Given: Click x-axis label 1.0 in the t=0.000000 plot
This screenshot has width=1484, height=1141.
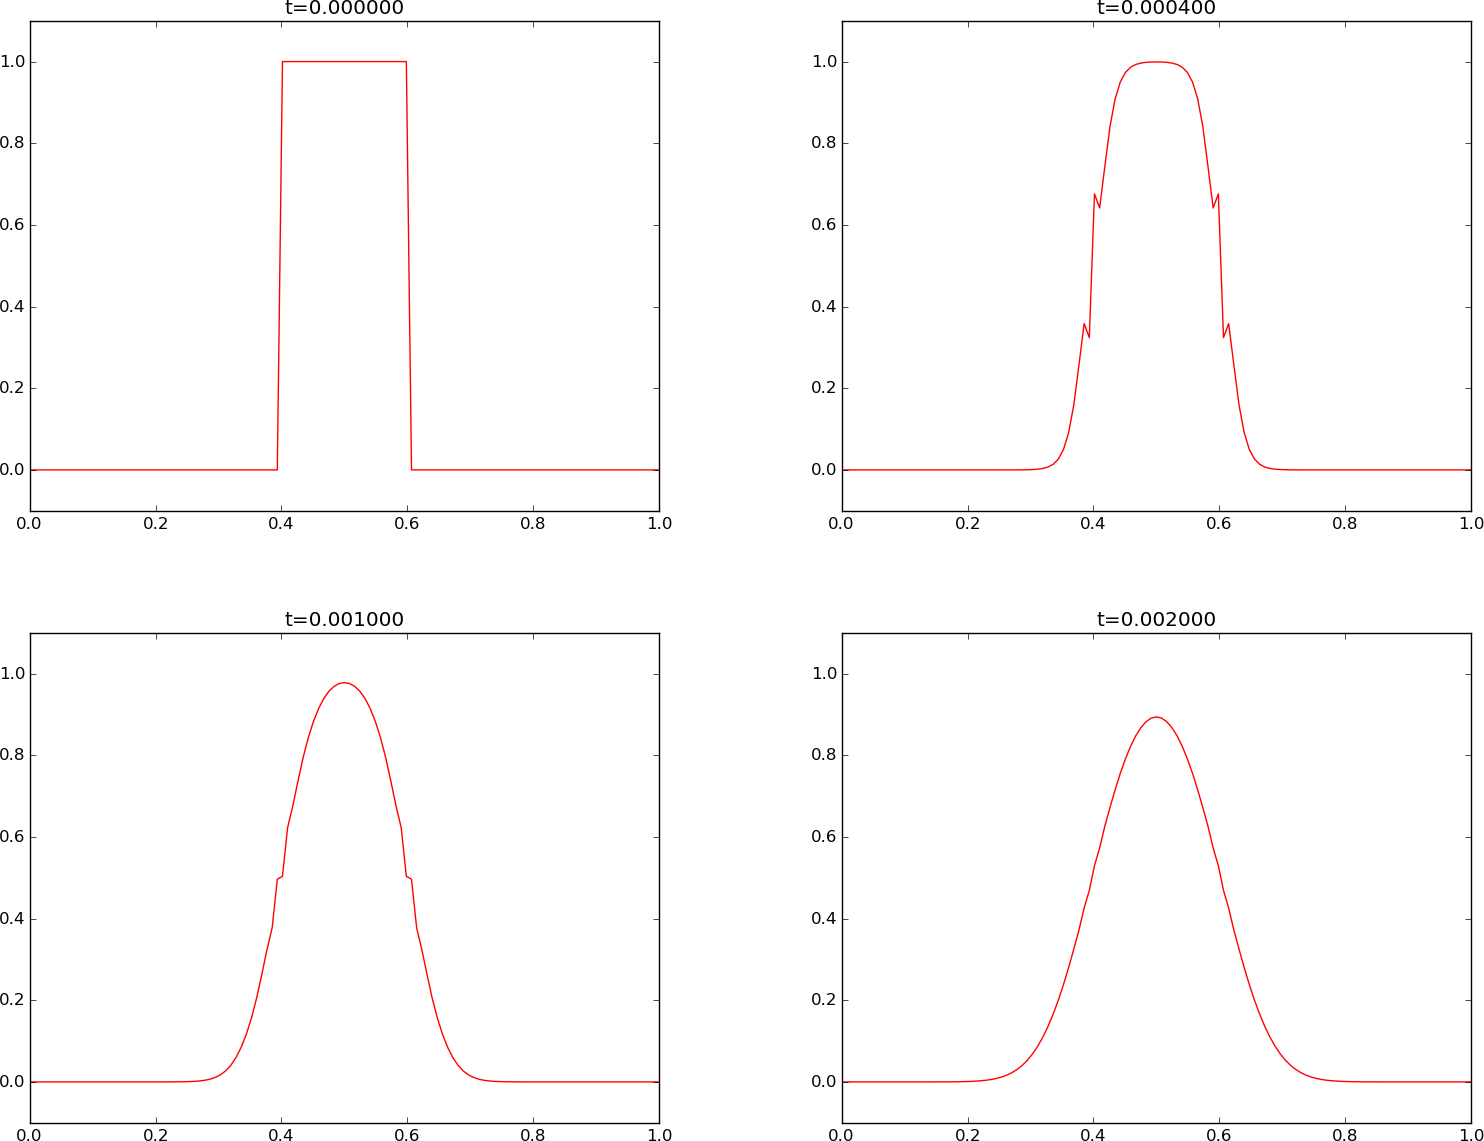Looking at the screenshot, I should 658,522.
